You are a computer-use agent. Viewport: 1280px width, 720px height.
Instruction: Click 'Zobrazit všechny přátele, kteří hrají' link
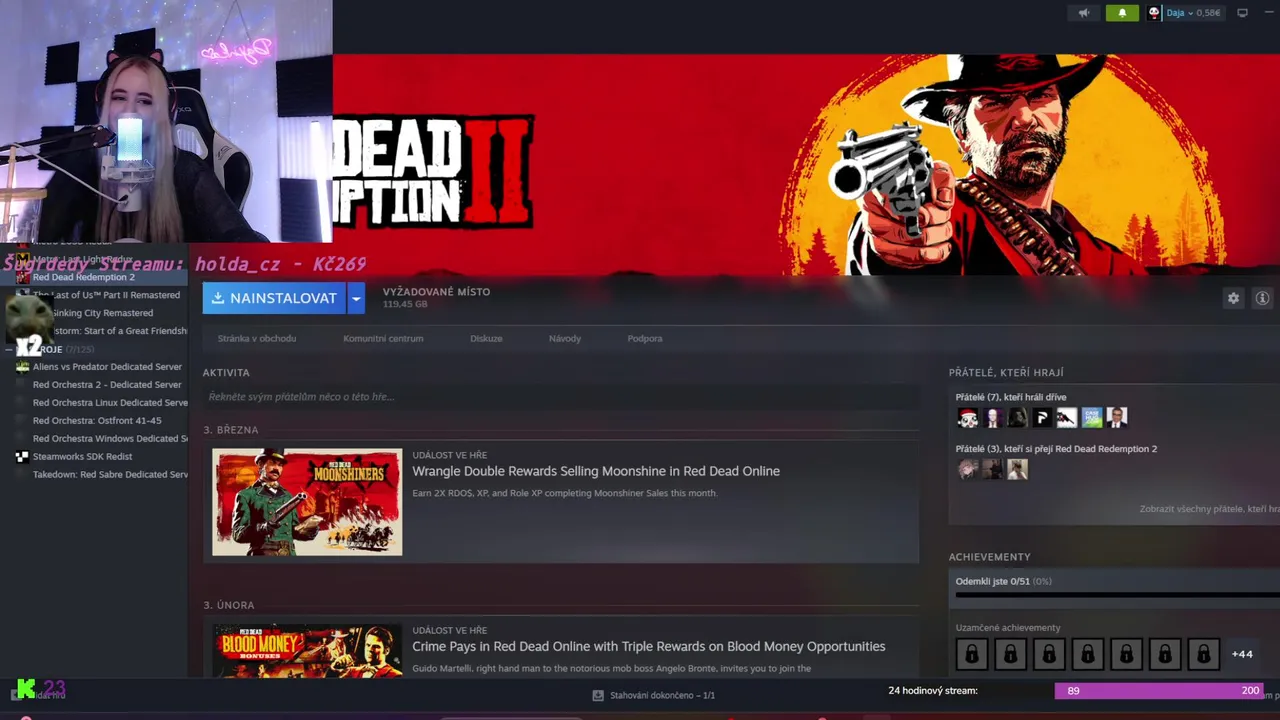point(1209,509)
